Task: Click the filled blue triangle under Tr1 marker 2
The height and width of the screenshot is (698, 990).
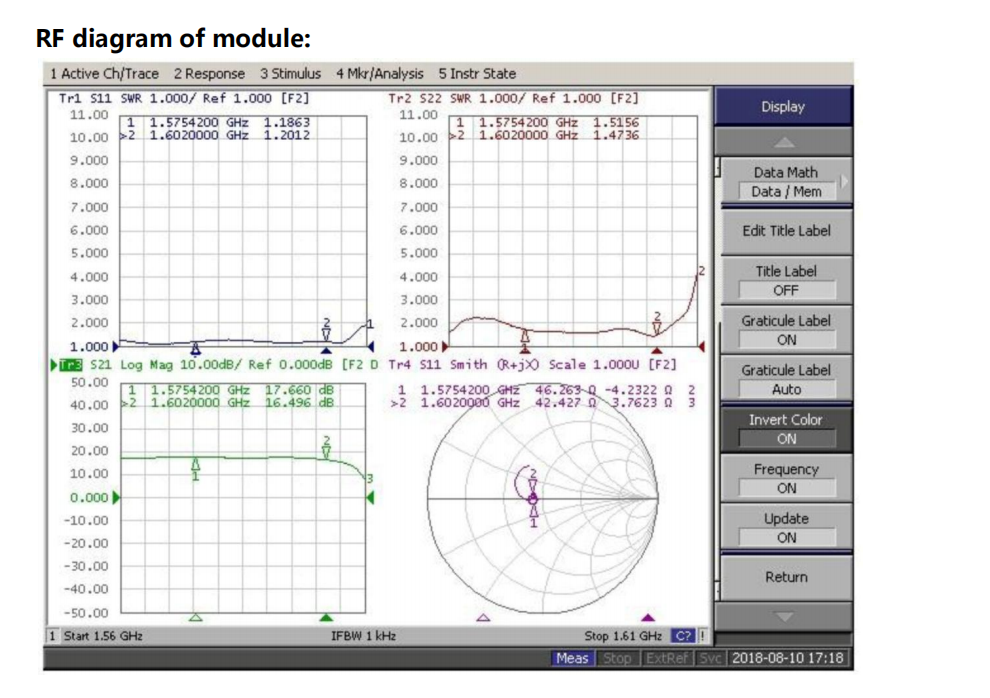Action: pos(326,350)
